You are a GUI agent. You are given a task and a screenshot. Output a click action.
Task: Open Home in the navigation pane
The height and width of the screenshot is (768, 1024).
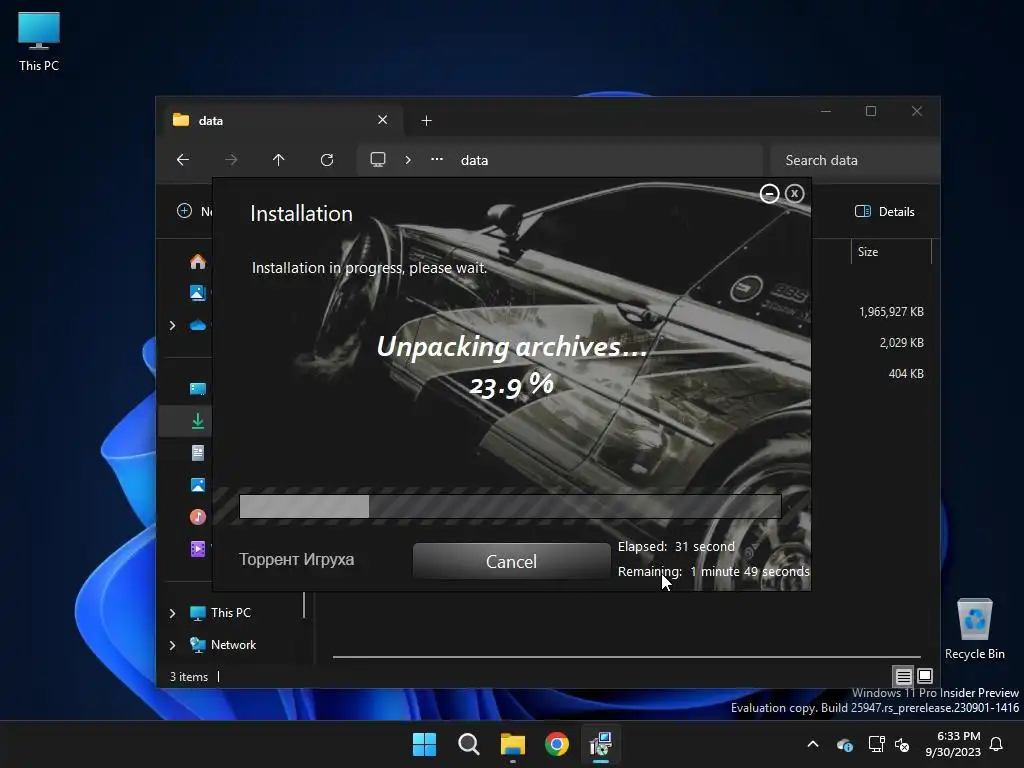[198, 262]
